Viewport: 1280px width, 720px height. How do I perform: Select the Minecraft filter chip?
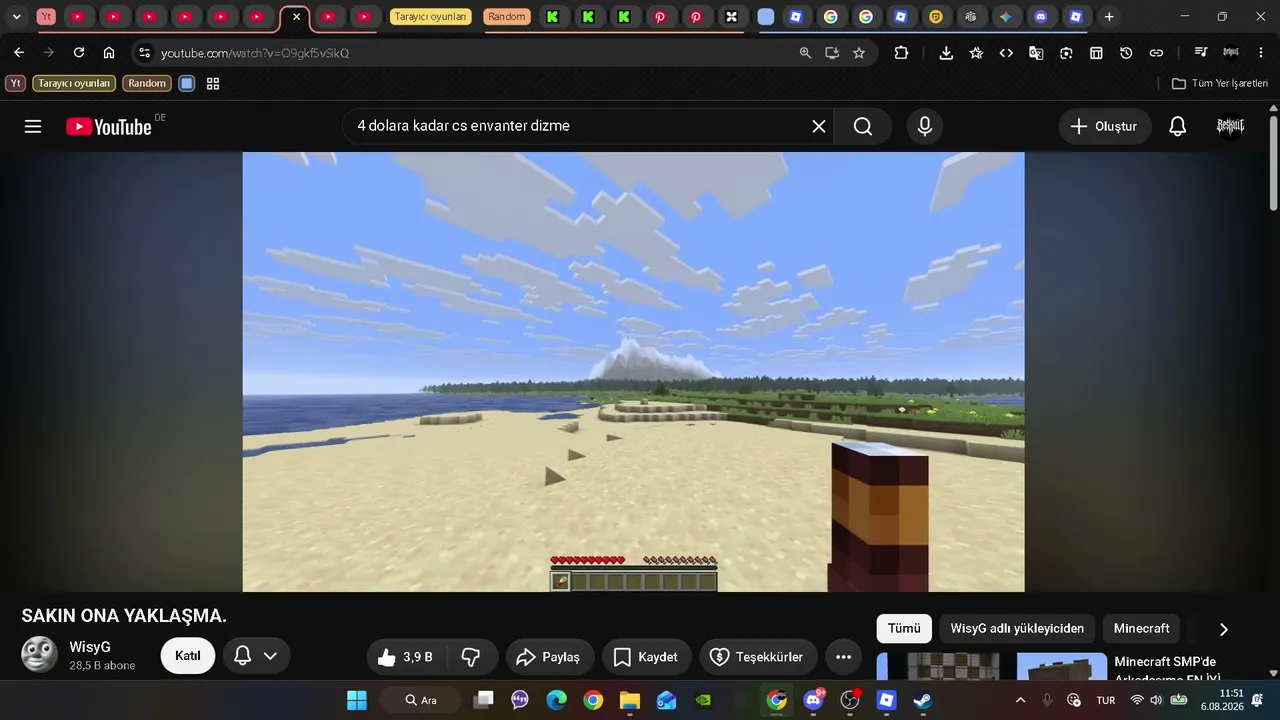[1142, 629]
